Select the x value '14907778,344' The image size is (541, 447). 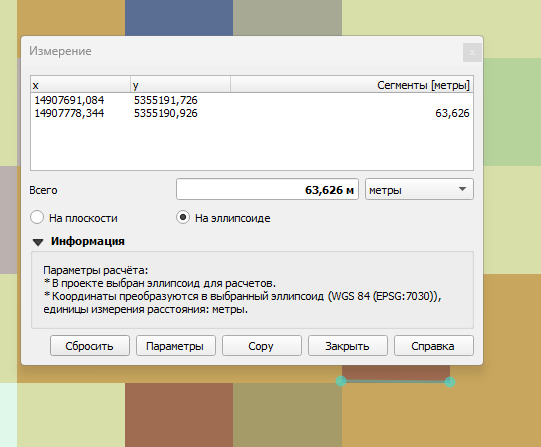[x=69, y=113]
